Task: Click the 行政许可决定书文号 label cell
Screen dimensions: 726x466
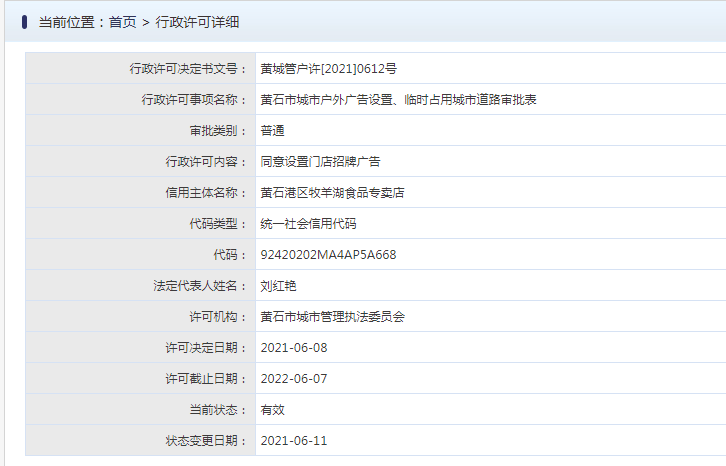Action: coord(141,69)
